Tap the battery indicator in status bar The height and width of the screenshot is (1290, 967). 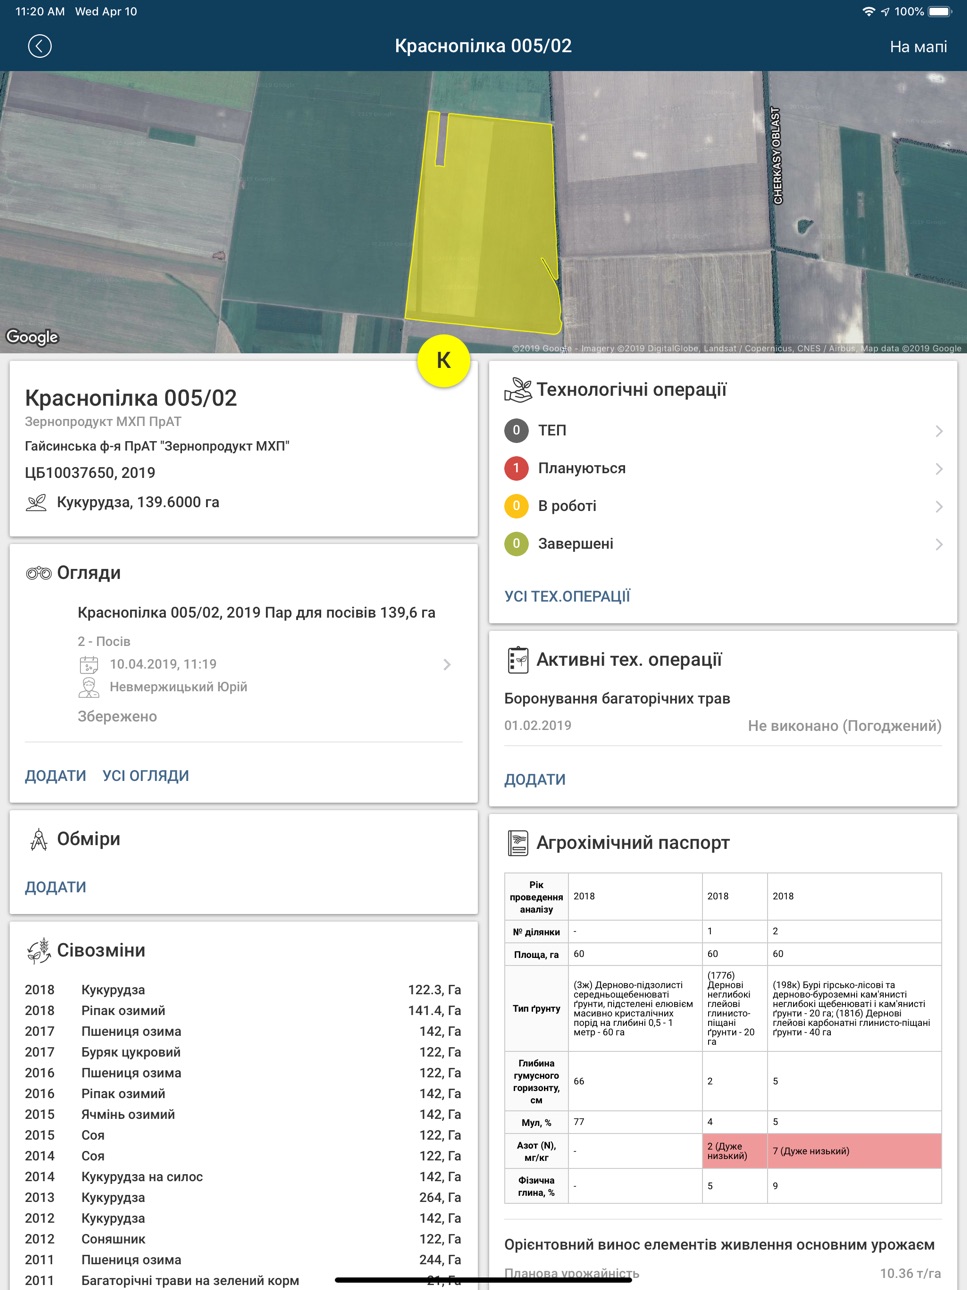coord(940,12)
